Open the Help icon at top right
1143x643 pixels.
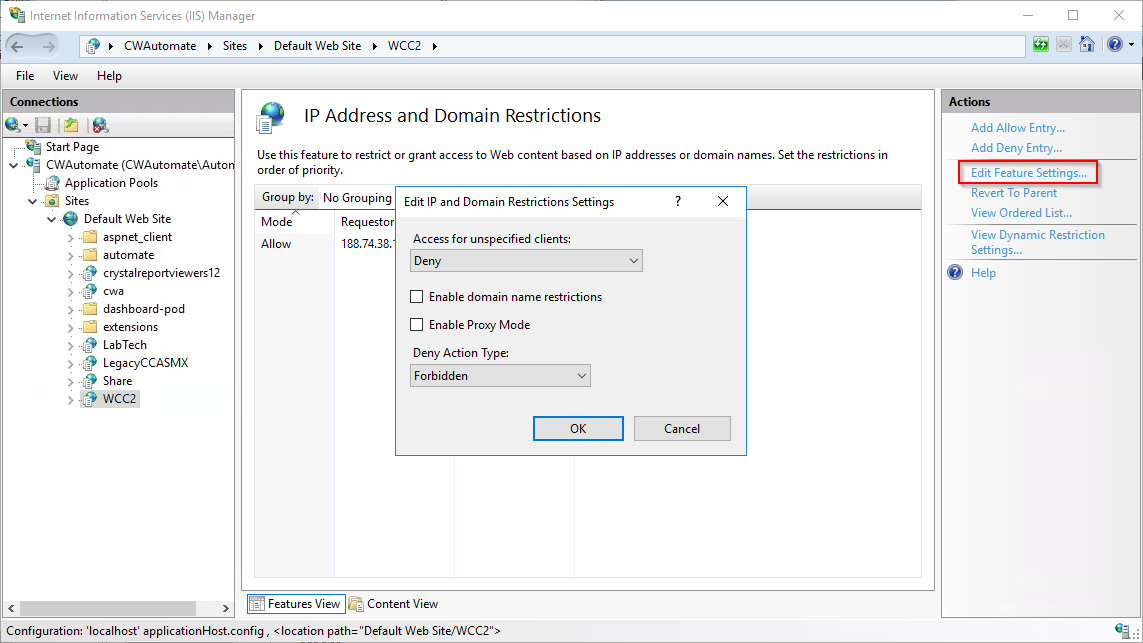click(1115, 44)
